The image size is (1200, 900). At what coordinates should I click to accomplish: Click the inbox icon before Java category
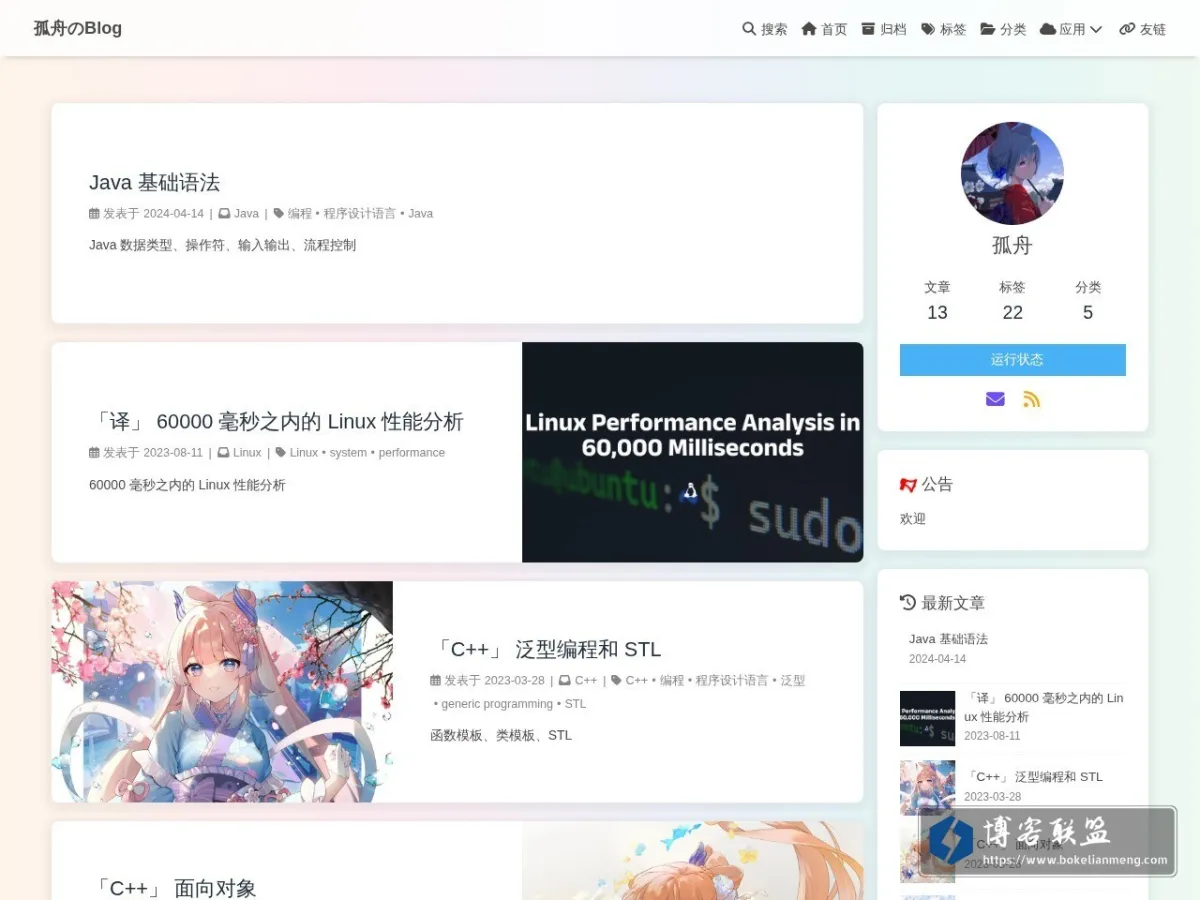224,213
